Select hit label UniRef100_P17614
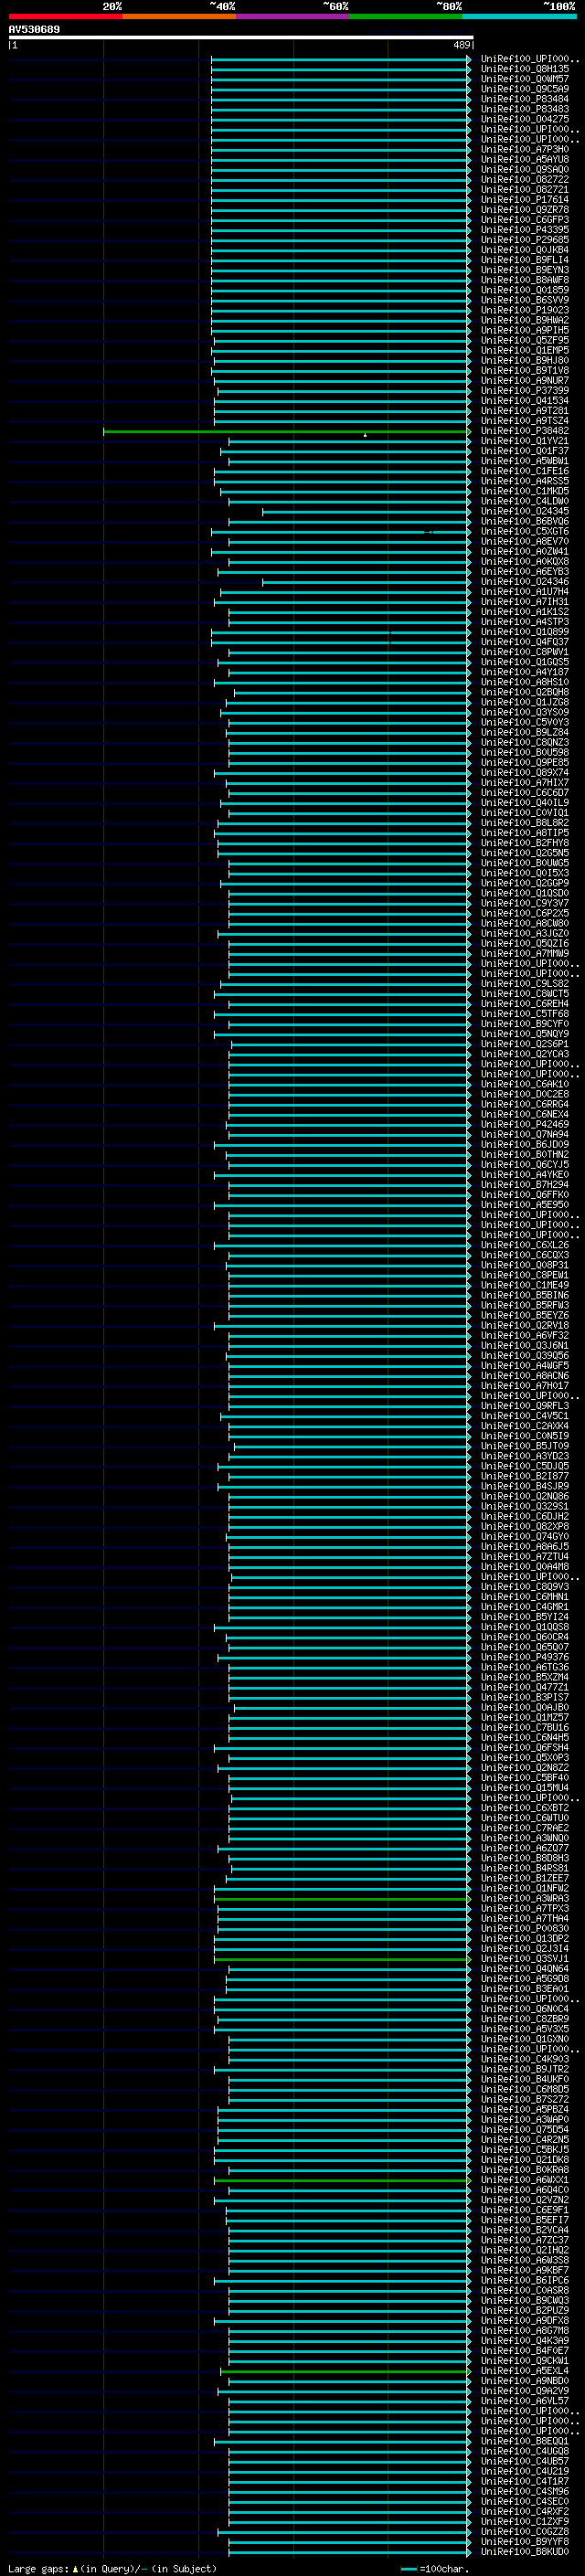585x2576 pixels. pyautogui.click(x=524, y=199)
